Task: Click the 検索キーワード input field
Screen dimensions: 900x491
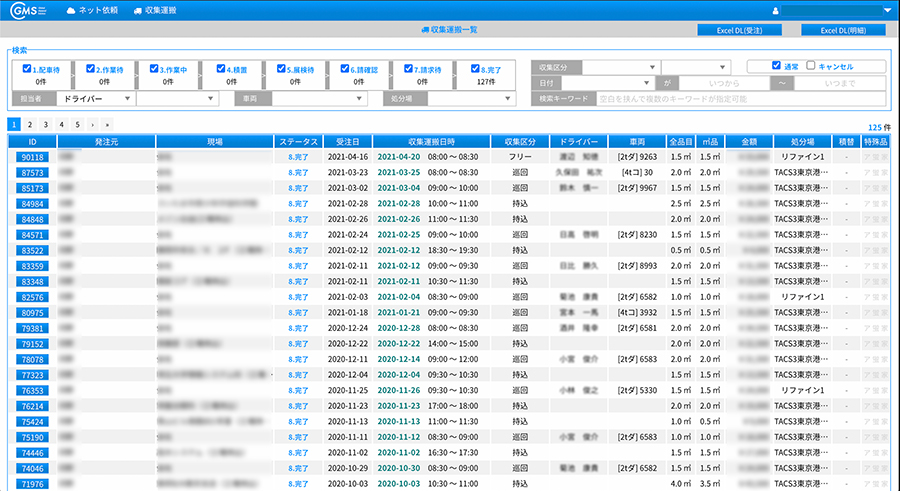Action: click(x=740, y=99)
